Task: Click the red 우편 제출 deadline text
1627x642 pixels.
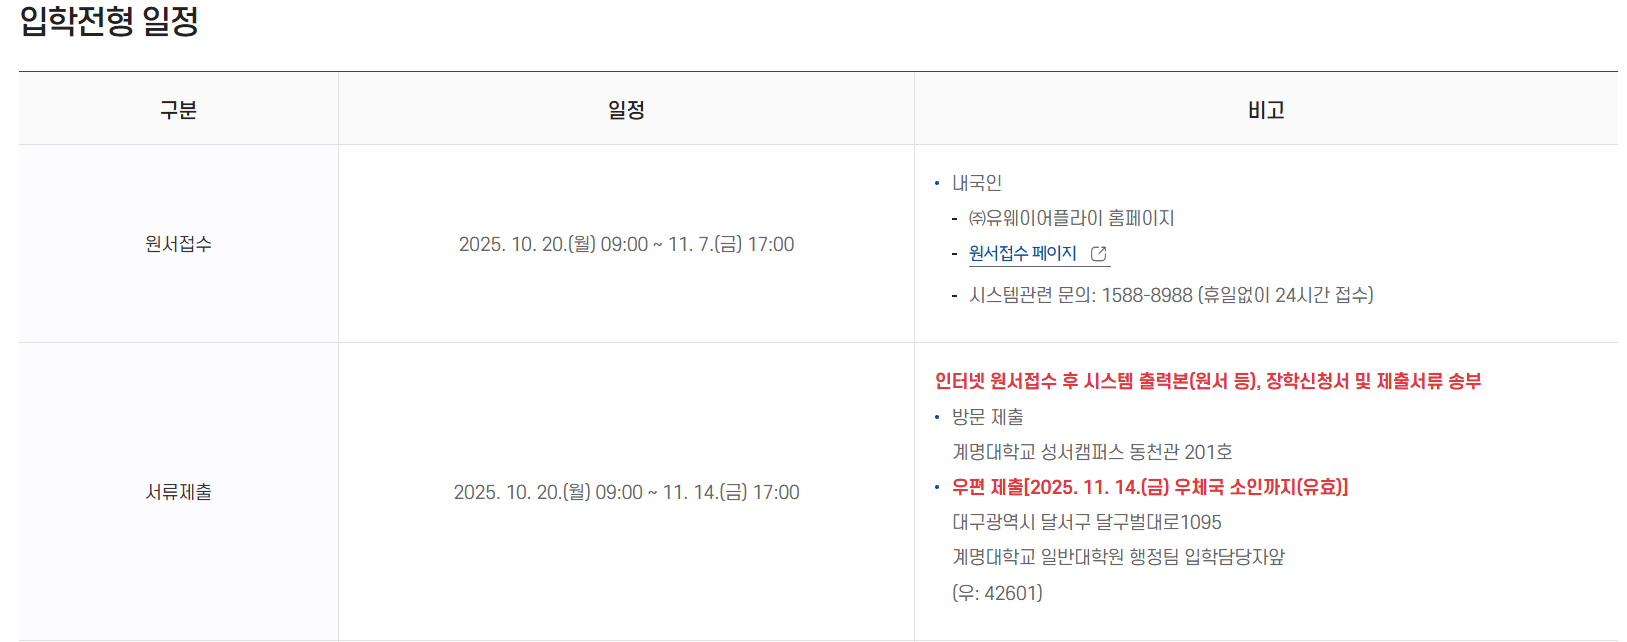Action: (x=1149, y=487)
